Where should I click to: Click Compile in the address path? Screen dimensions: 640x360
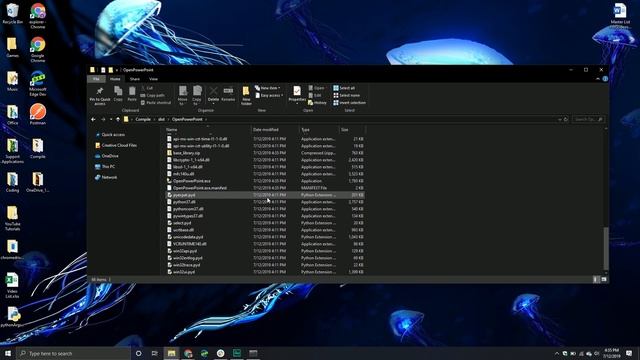pyautogui.click(x=143, y=119)
